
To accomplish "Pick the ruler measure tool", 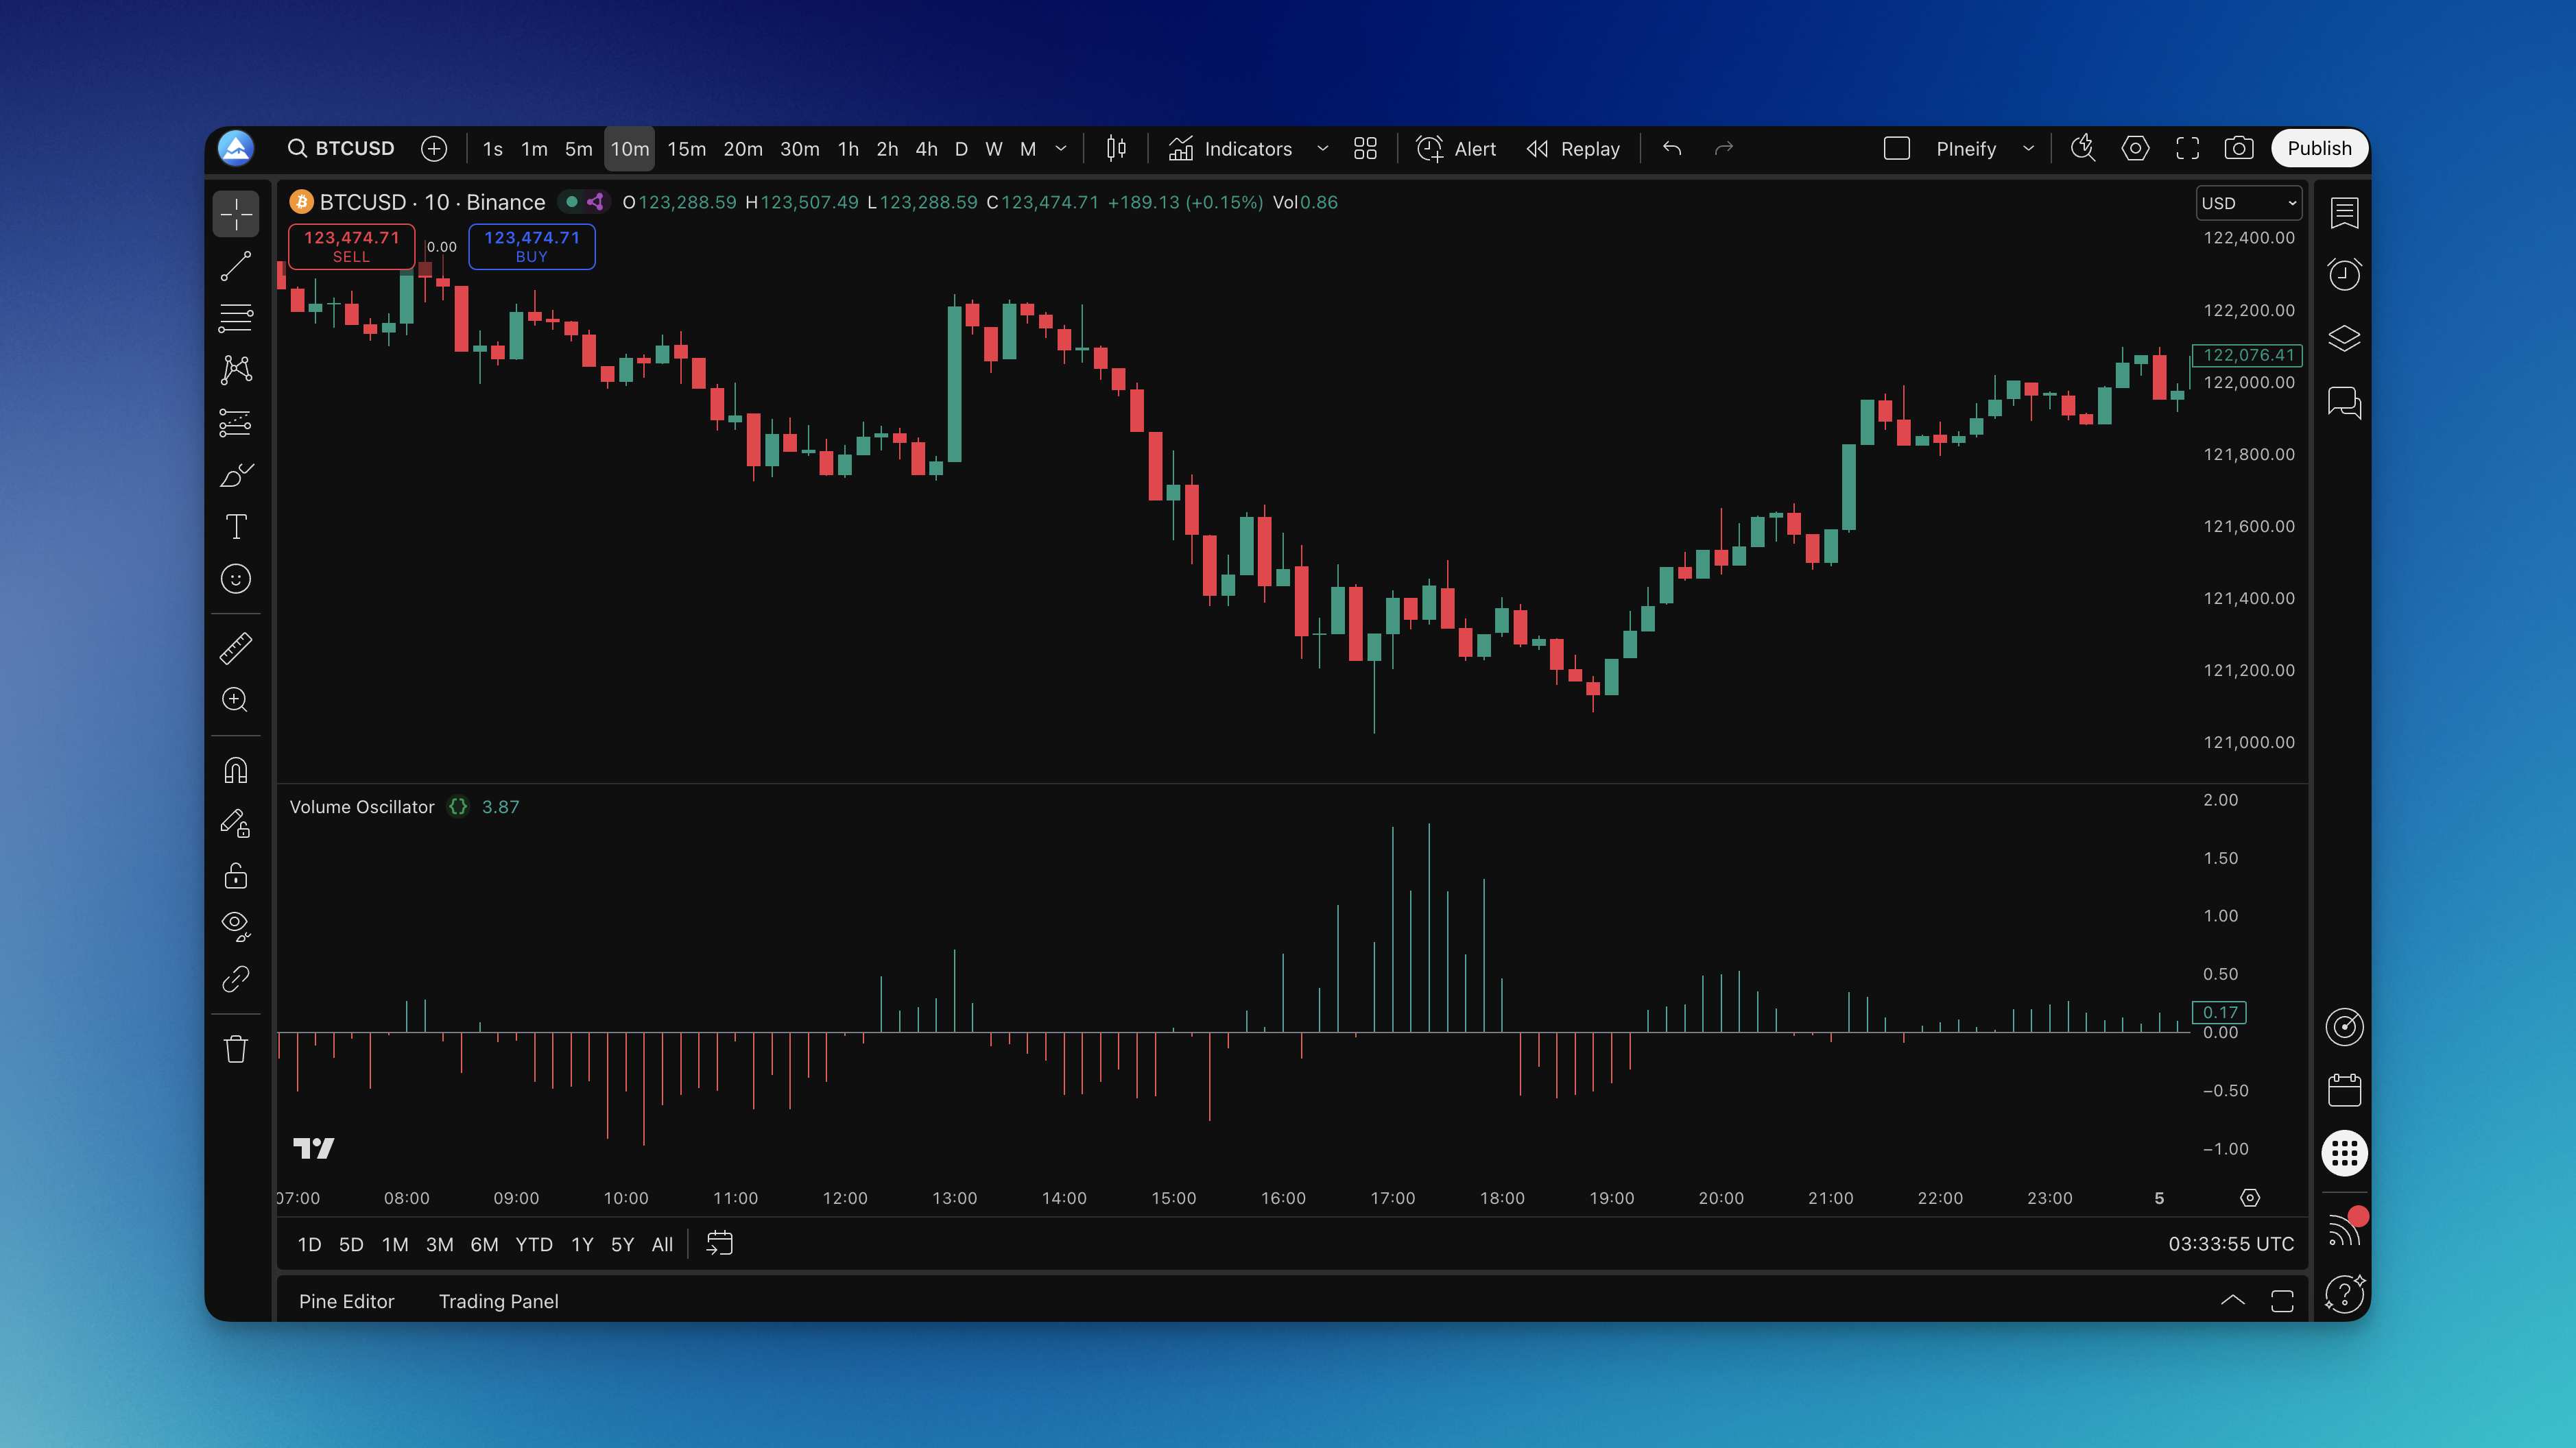I will click(x=236, y=649).
